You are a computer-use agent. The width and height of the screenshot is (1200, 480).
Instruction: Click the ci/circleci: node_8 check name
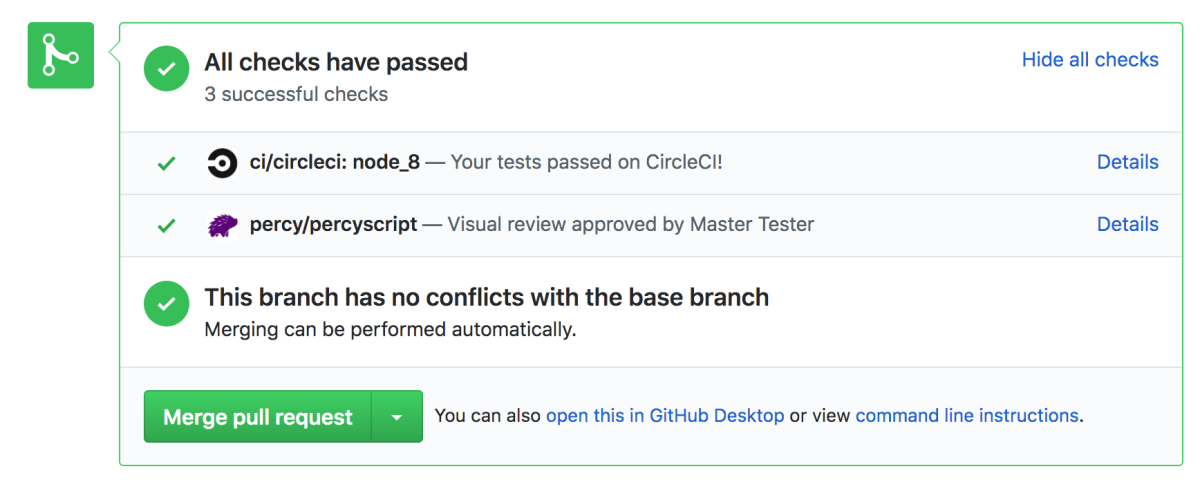click(x=335, y=162)
